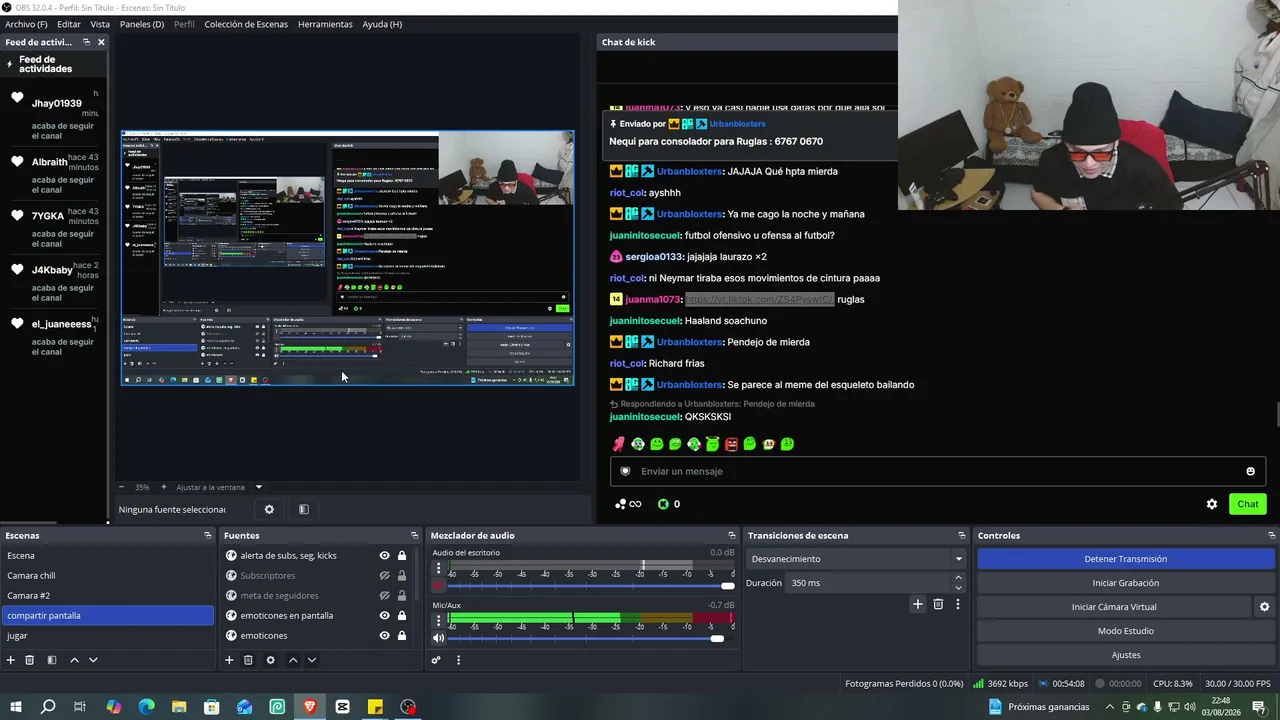Mute the Mic/Aux channel
This screenshot has width=1280, height=720.
pos(438,638)
